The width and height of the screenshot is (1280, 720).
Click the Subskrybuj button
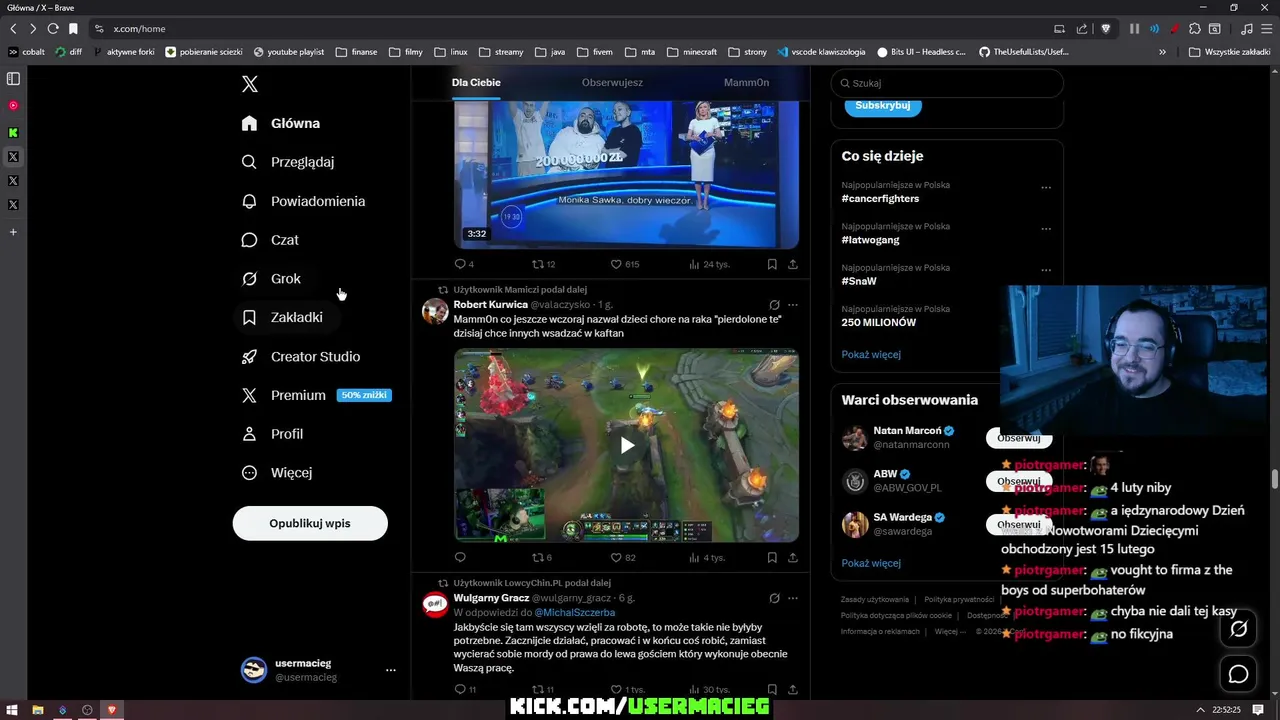click(x=883, y=106)
